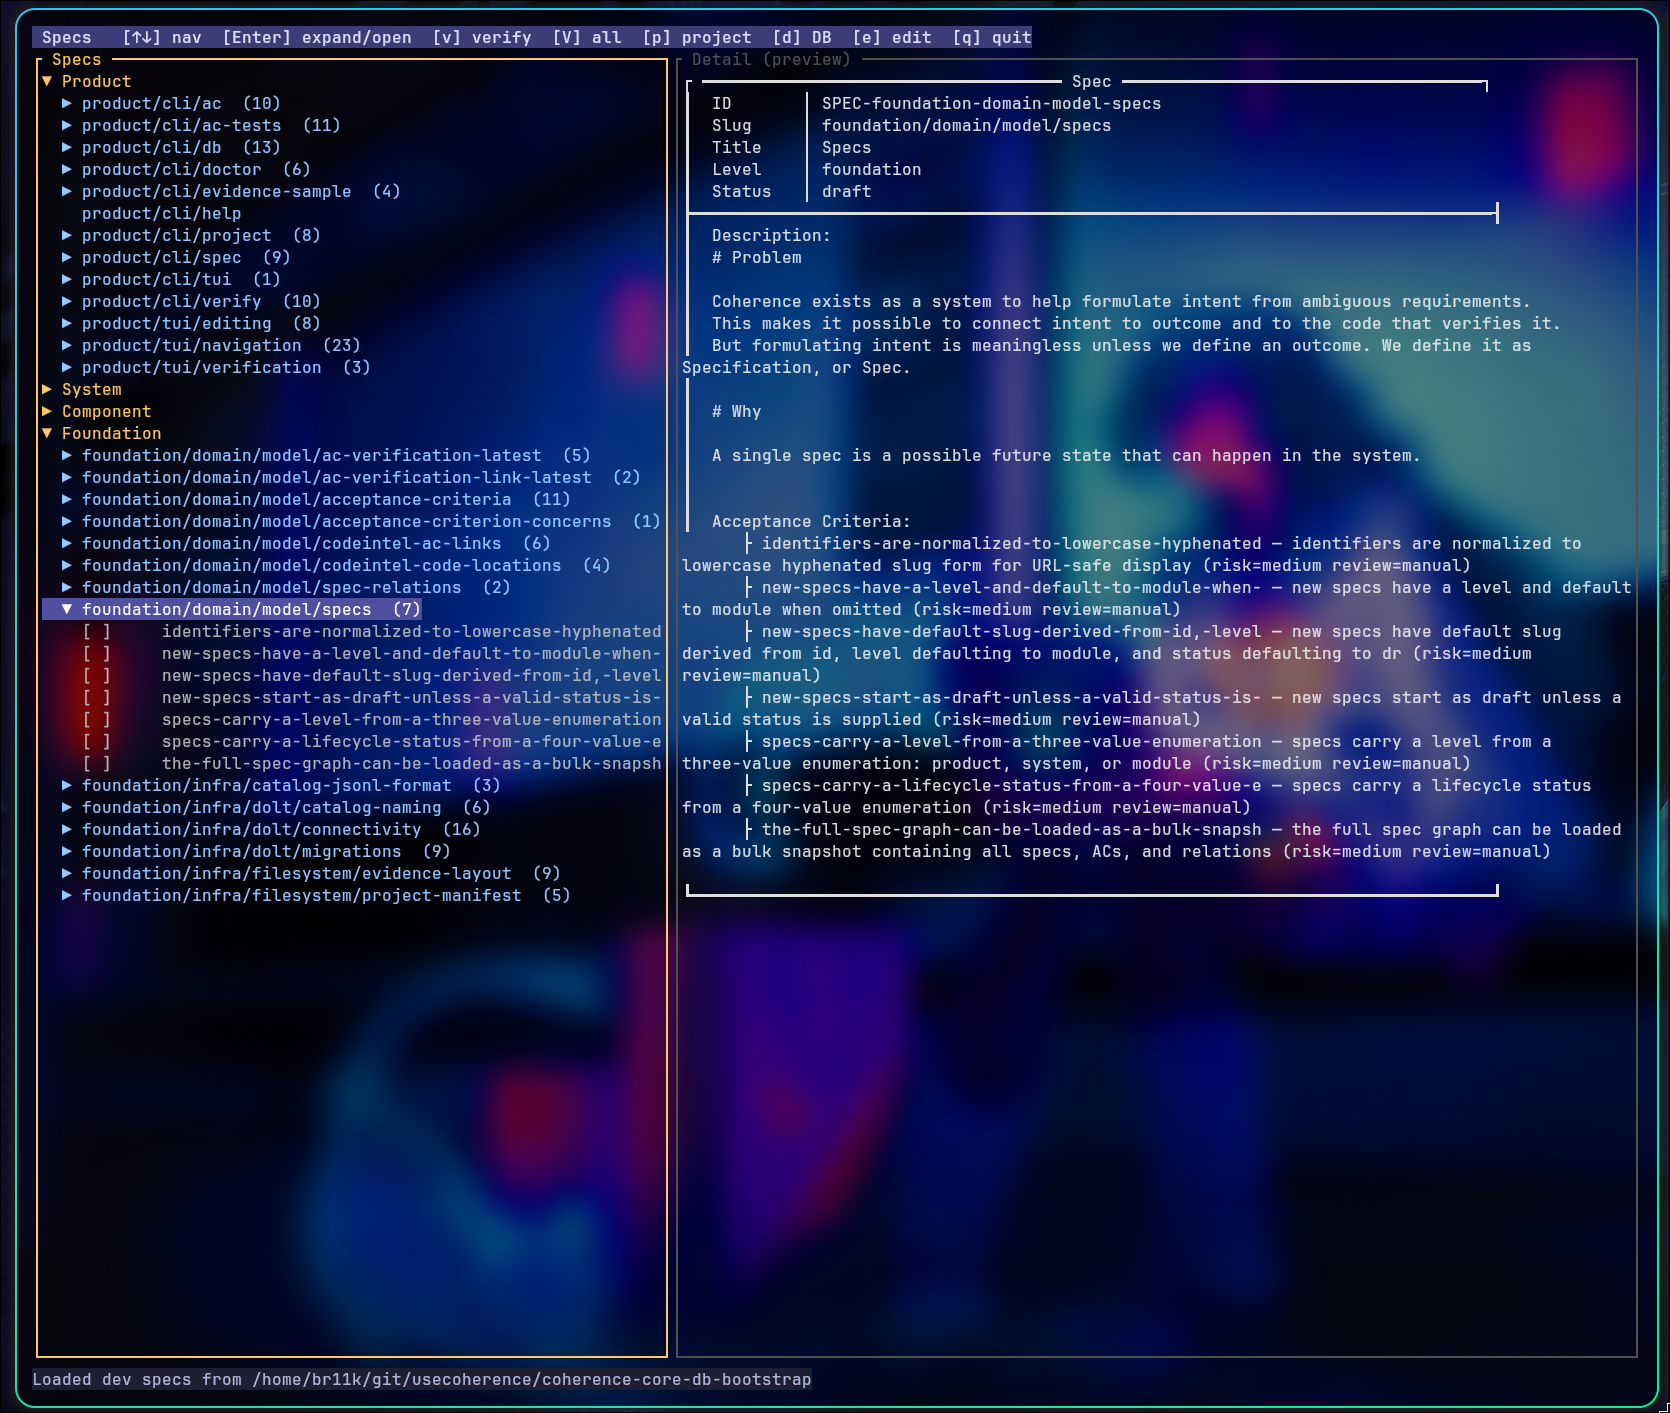The width and height of the screenshot is (1670, 1413).
Task: Select product/cli/tui (1) row
Action: (x=171, y=279)
